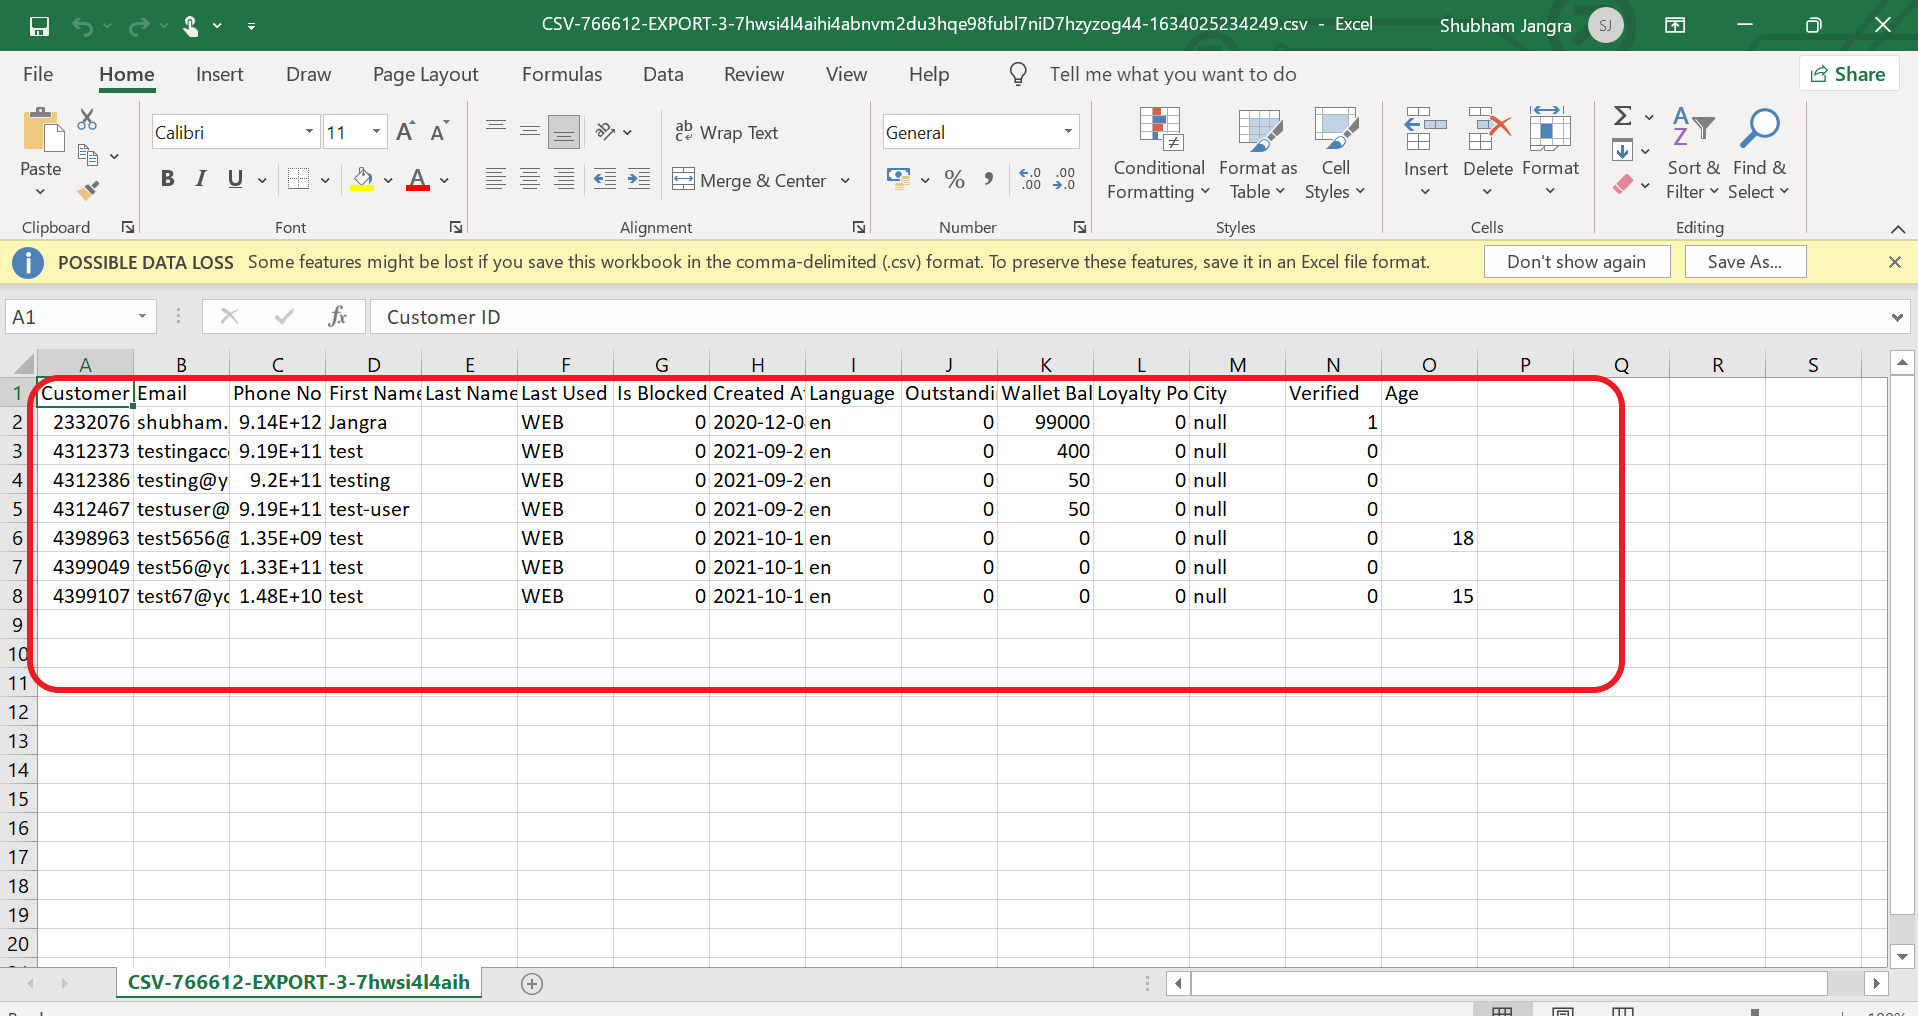Increase font size with larger A icon

[405, 132]
